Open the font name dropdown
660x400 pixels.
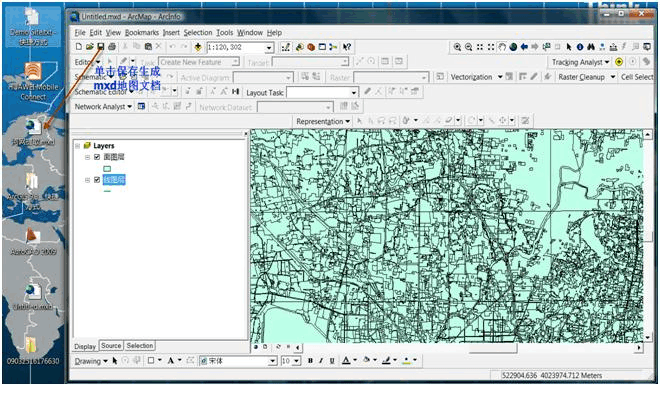(x=273, y=361)
